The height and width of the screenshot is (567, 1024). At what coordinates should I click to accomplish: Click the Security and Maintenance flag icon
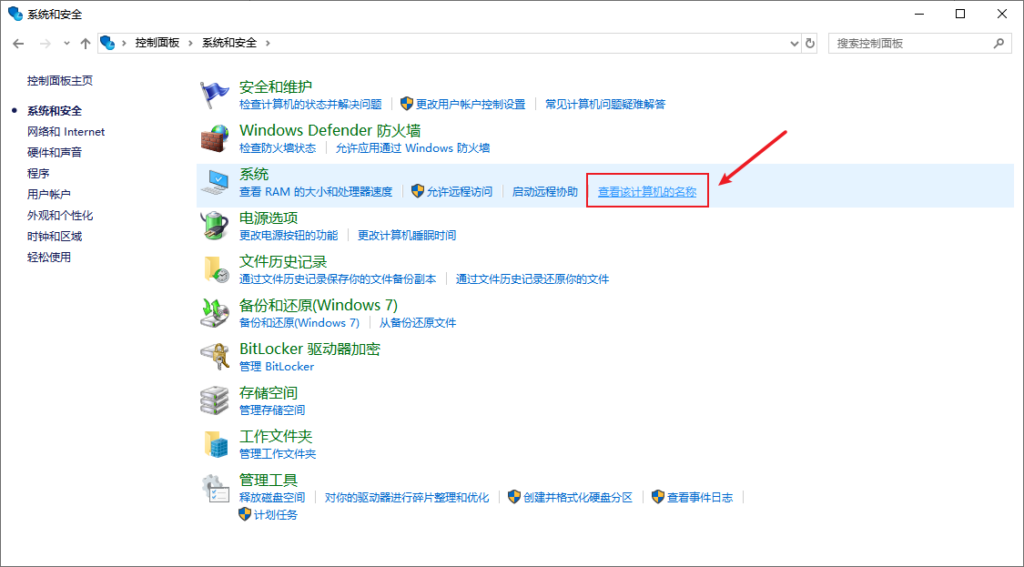click(x=216, y=94)
